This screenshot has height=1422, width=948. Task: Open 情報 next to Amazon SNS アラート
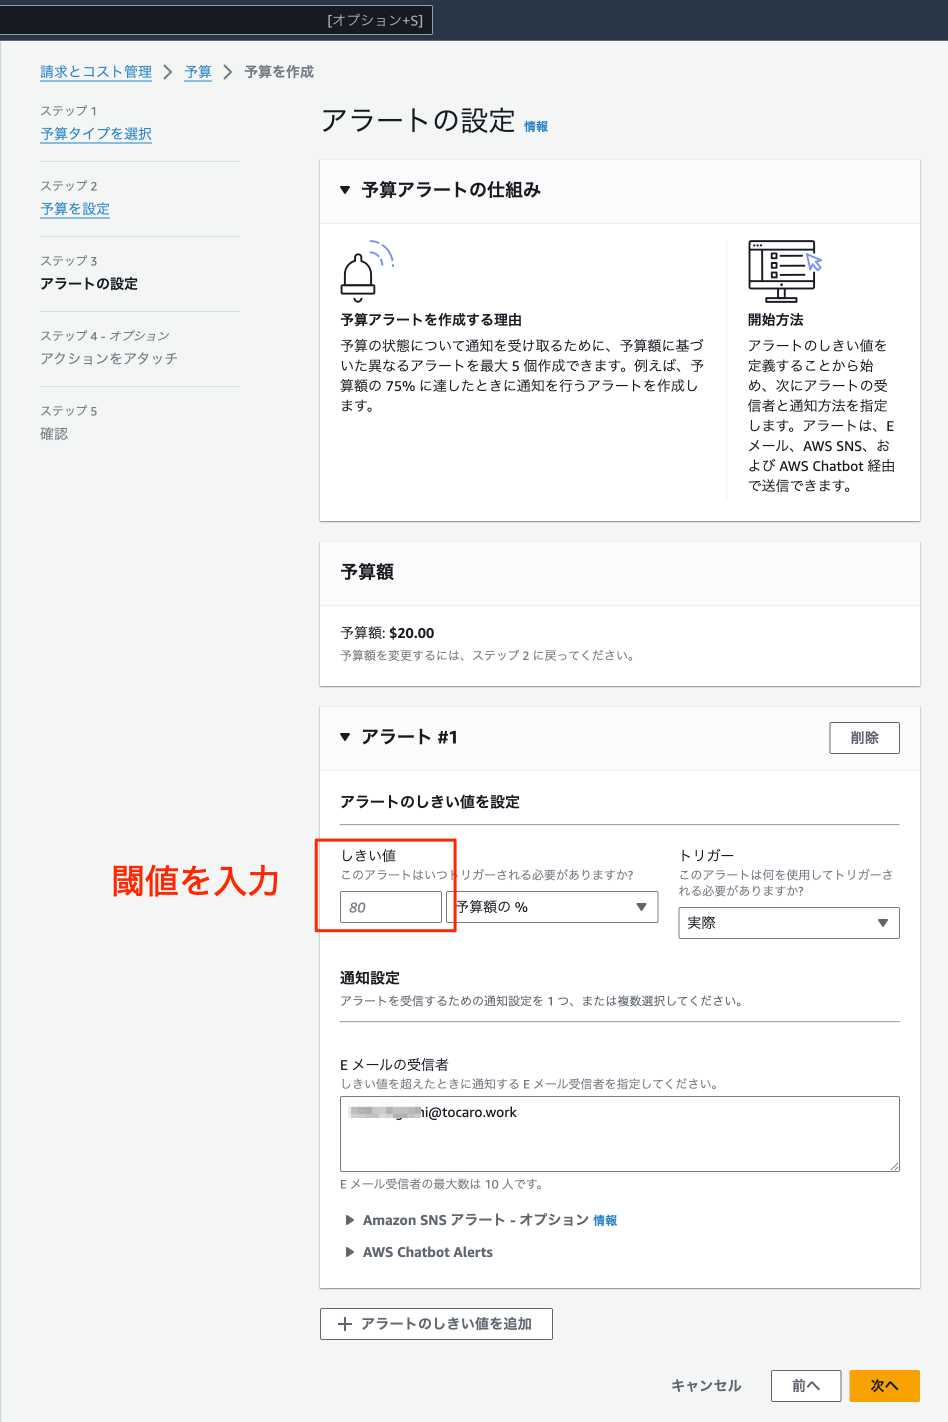click(x=606, y=1219)
